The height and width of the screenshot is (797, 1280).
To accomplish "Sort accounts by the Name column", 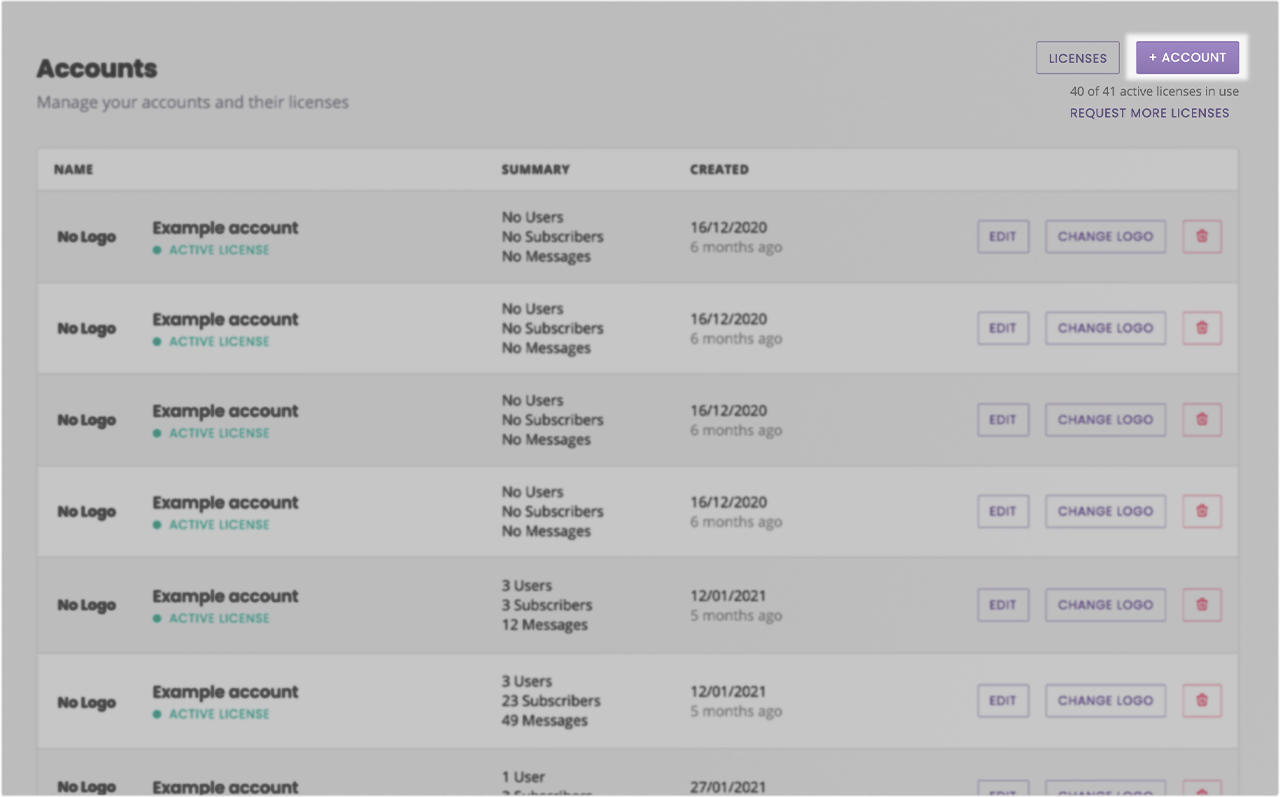I will pos(73,169).
